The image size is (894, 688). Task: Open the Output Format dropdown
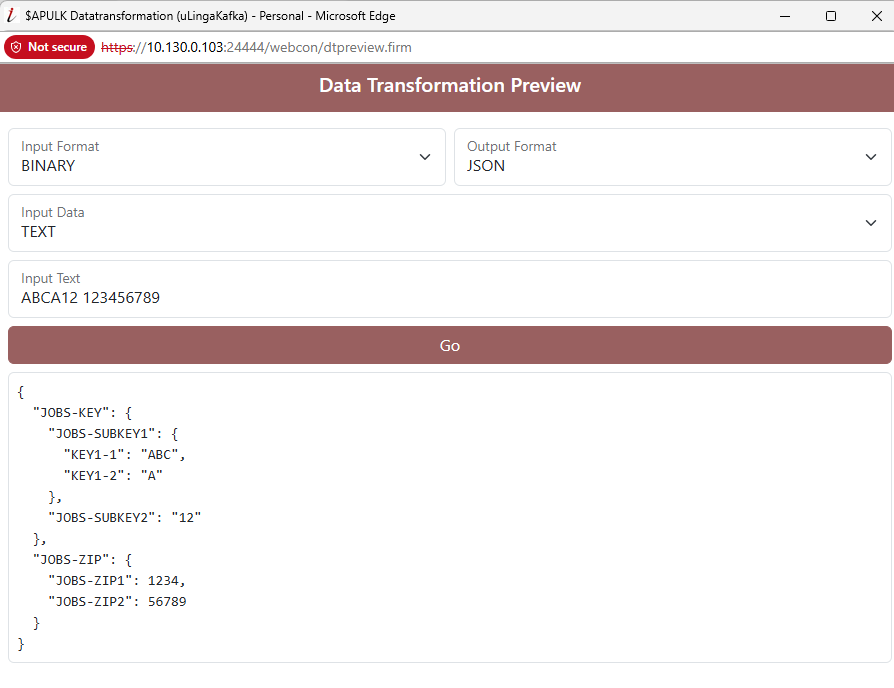672,157
